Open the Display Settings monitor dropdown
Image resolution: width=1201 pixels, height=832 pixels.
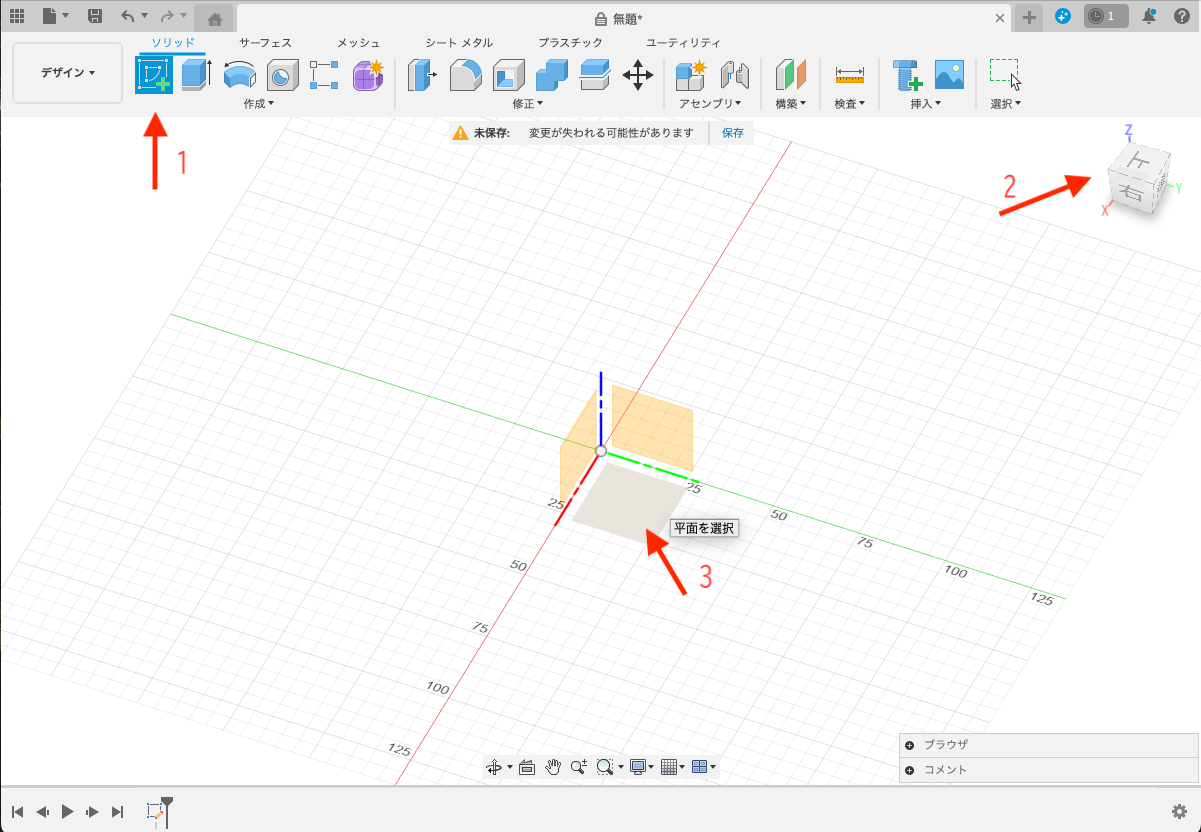642,767
